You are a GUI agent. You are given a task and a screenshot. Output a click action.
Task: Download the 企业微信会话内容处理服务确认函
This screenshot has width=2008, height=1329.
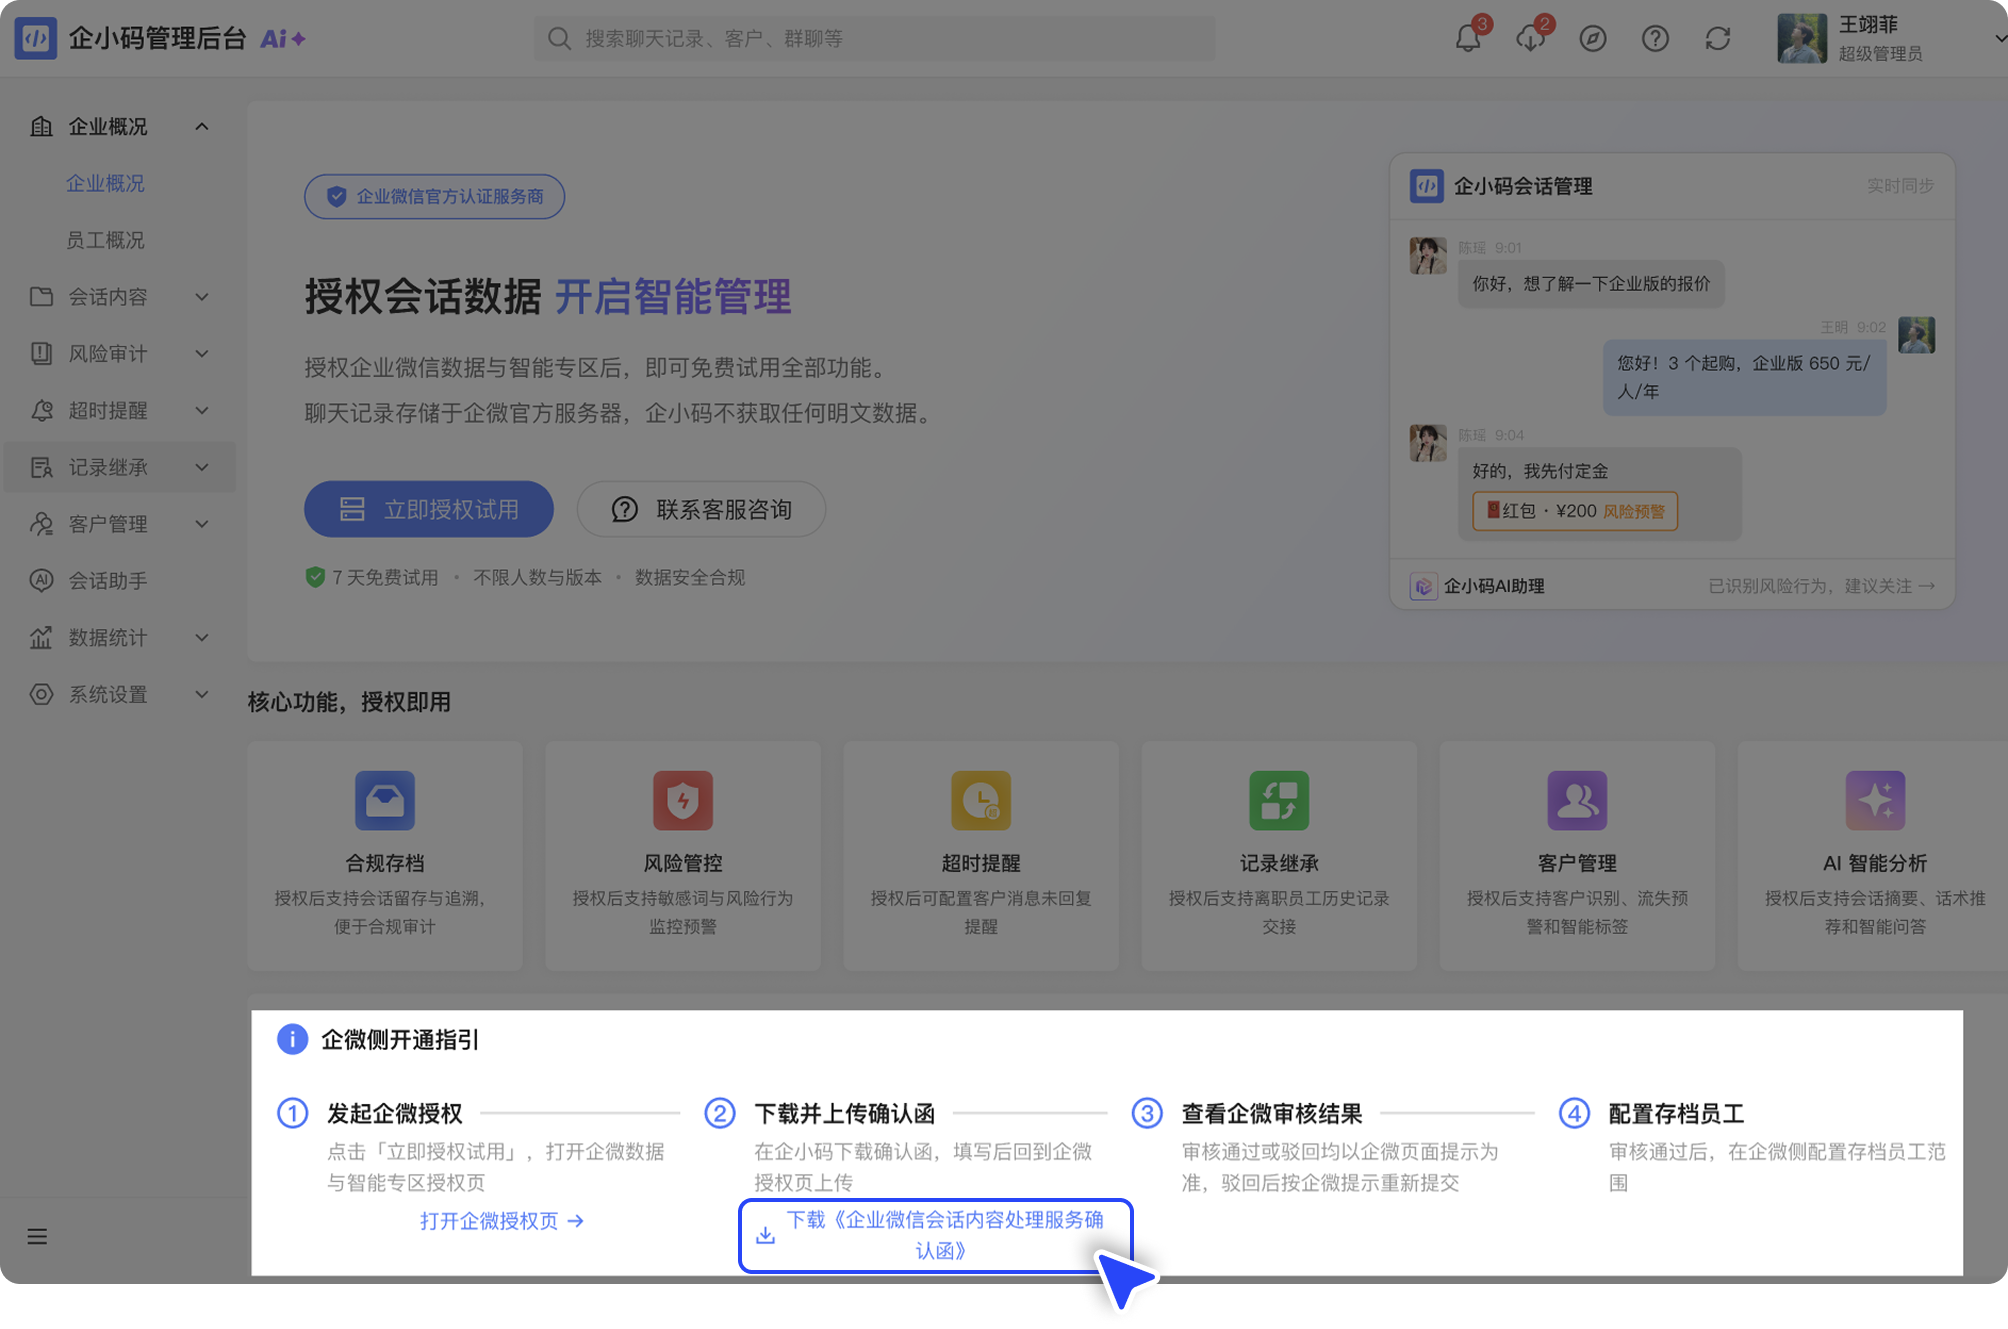[935, 1236]
